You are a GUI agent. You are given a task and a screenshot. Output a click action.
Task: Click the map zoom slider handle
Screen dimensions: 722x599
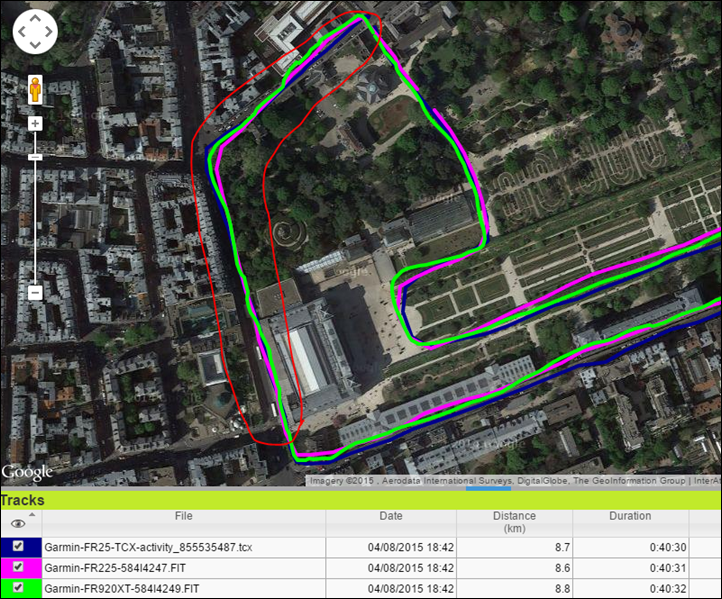[x=35, y=157]
